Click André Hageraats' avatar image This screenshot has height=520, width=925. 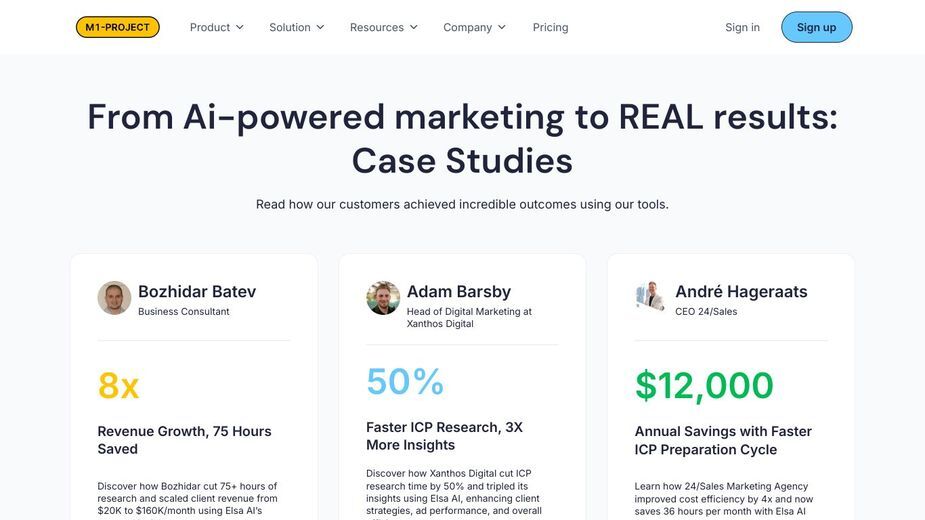pyautogui.click(x=651, y=296)
